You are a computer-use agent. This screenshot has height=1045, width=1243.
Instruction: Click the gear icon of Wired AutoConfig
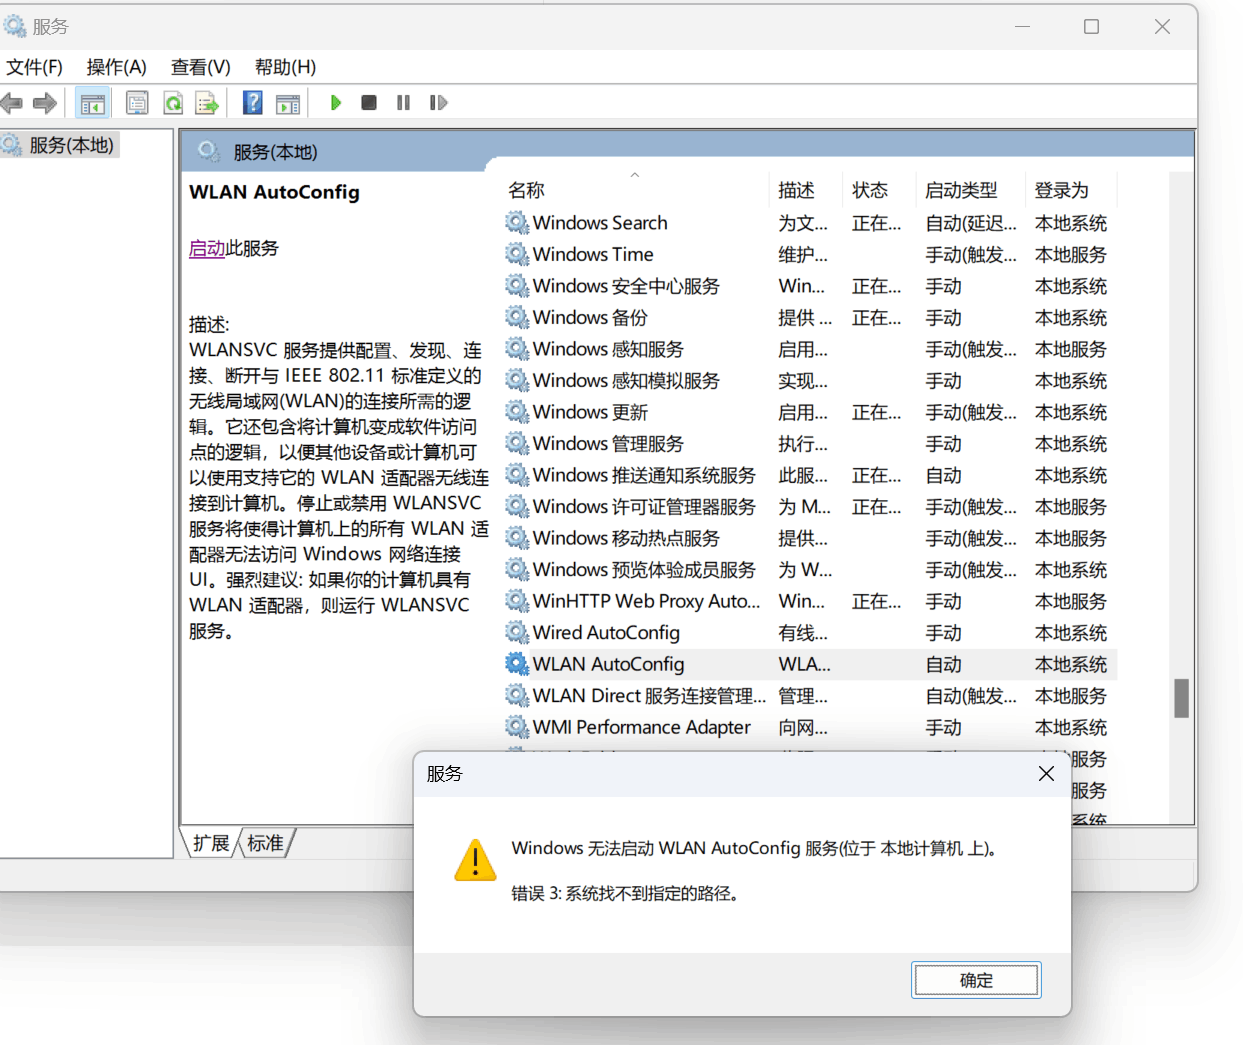[x=516, y=632]
